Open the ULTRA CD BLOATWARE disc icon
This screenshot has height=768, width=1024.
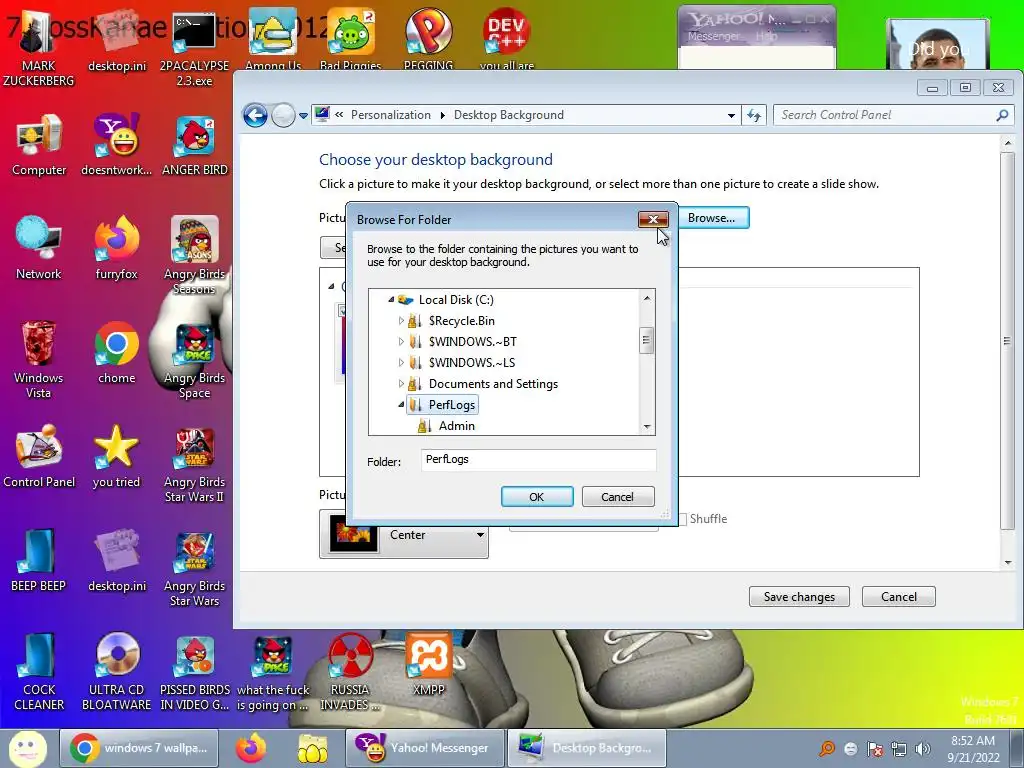click(x=116, y=672)
